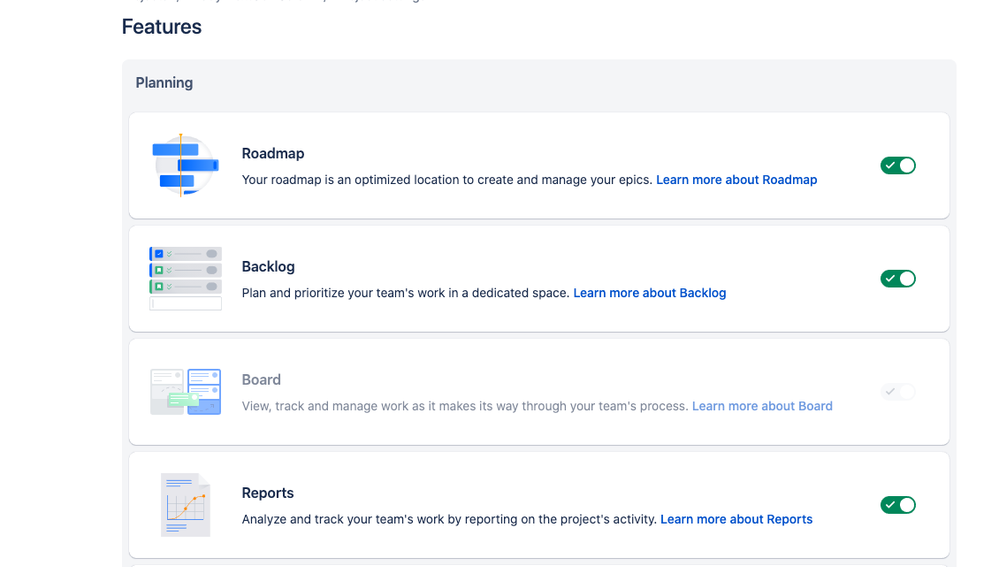Click the Roadmap feature title
The height and width of the screenshot is (567, 999).
pos(273,153)
